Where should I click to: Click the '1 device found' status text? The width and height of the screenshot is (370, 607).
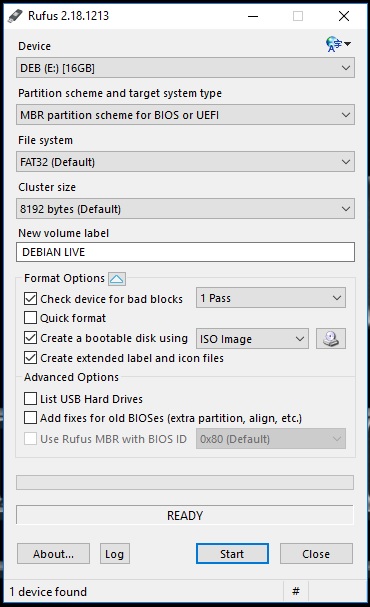click(48, 592)
